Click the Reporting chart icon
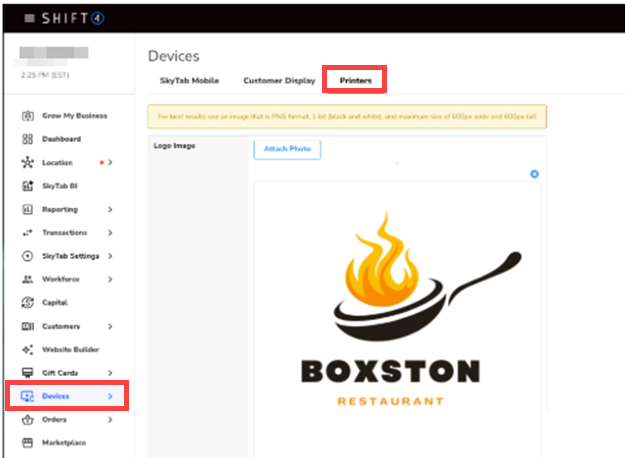The height and width of the screenshot is (458, 625). pos(28,209)
